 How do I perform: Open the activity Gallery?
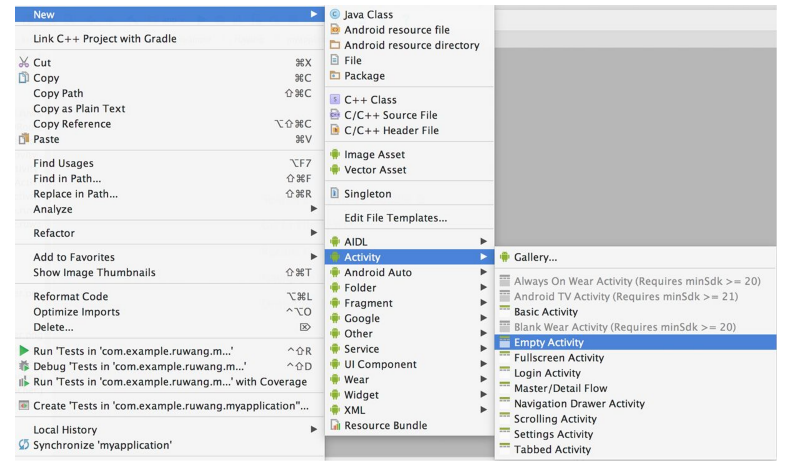535,257
